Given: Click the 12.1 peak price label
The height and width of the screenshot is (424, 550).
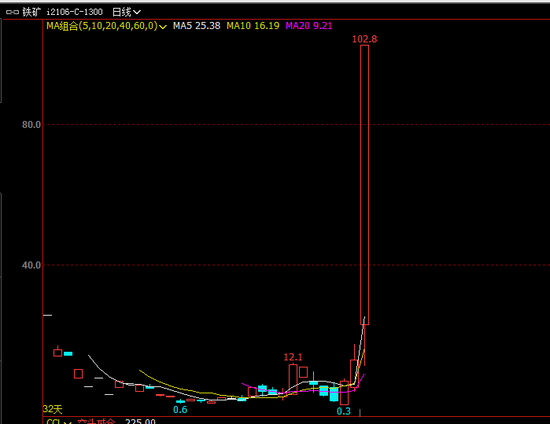Looking at the screenshot, I should click(293, 357).
